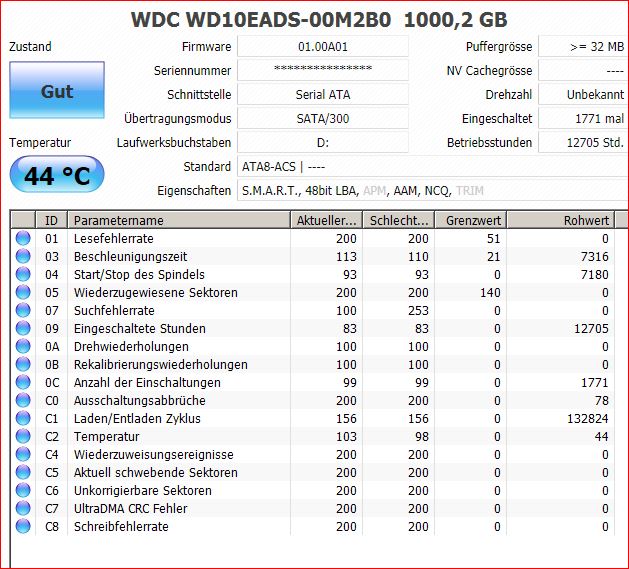This screenshot has width=629, height=569.
Task: Click the Eingeschaltet field showing 1771 mal
Action: [x=584, y=118]
